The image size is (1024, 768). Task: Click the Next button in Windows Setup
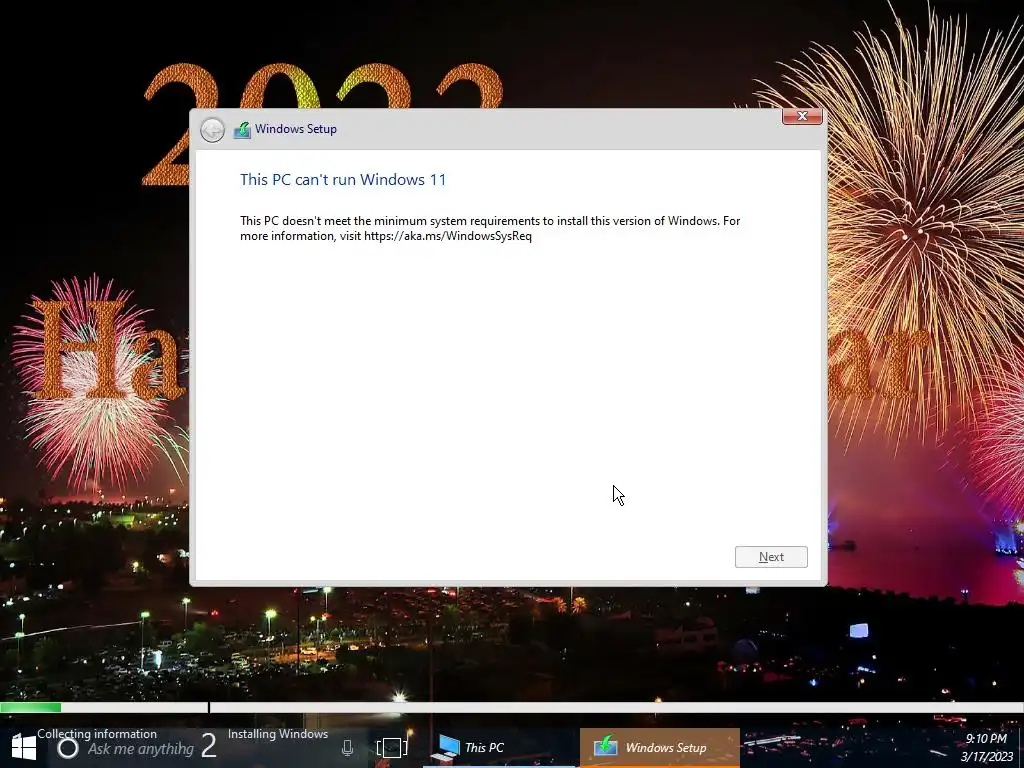[771, 557]
